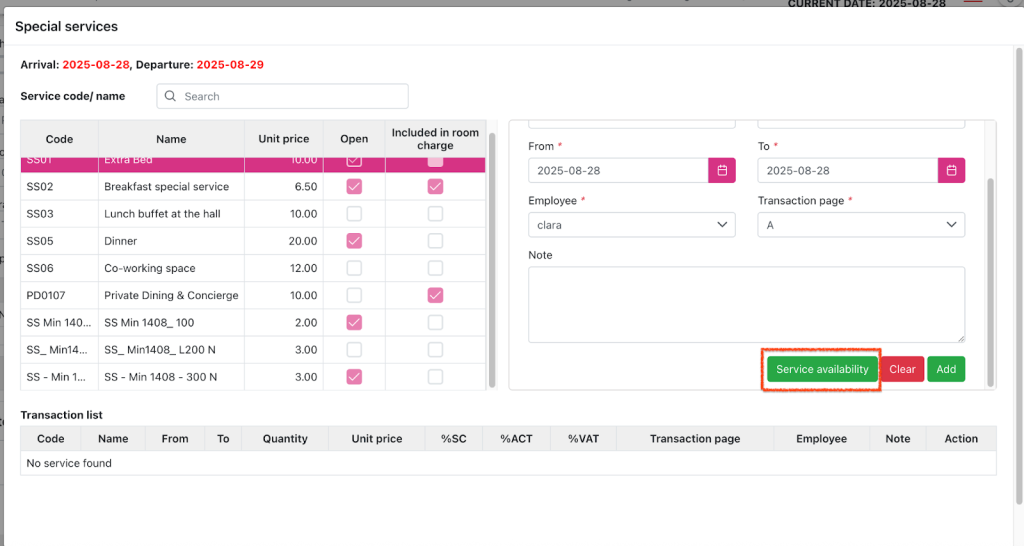Expand the Employee dropdown showing clara
The height and width of the screenshot is (546, 1024).
click(x=631, y=225)
